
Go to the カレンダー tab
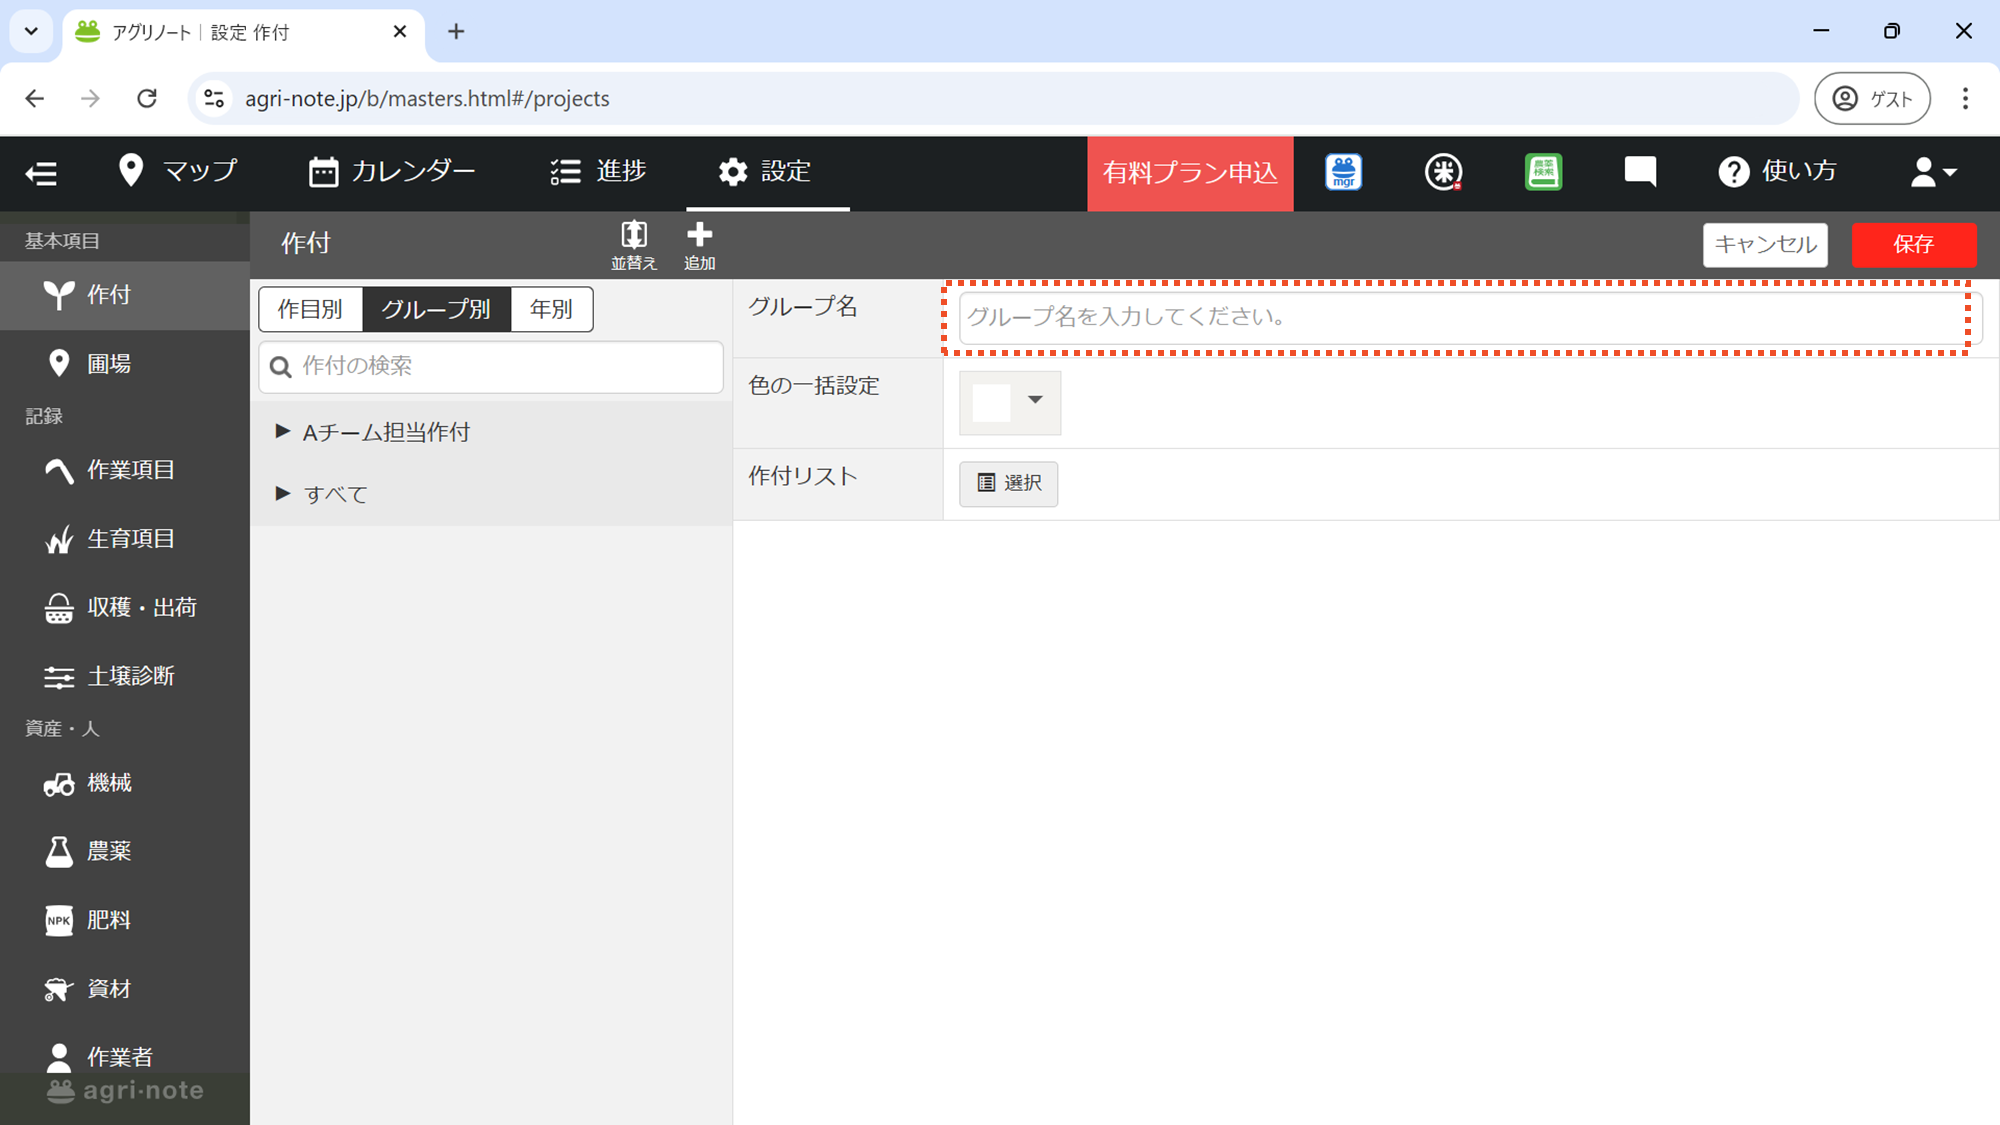click(392, 172)
